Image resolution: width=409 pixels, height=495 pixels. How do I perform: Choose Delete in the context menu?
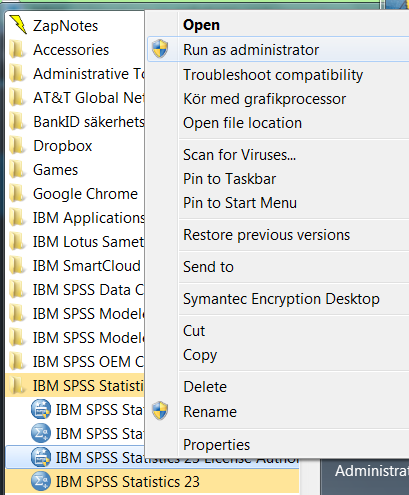[x=205, y=387]
